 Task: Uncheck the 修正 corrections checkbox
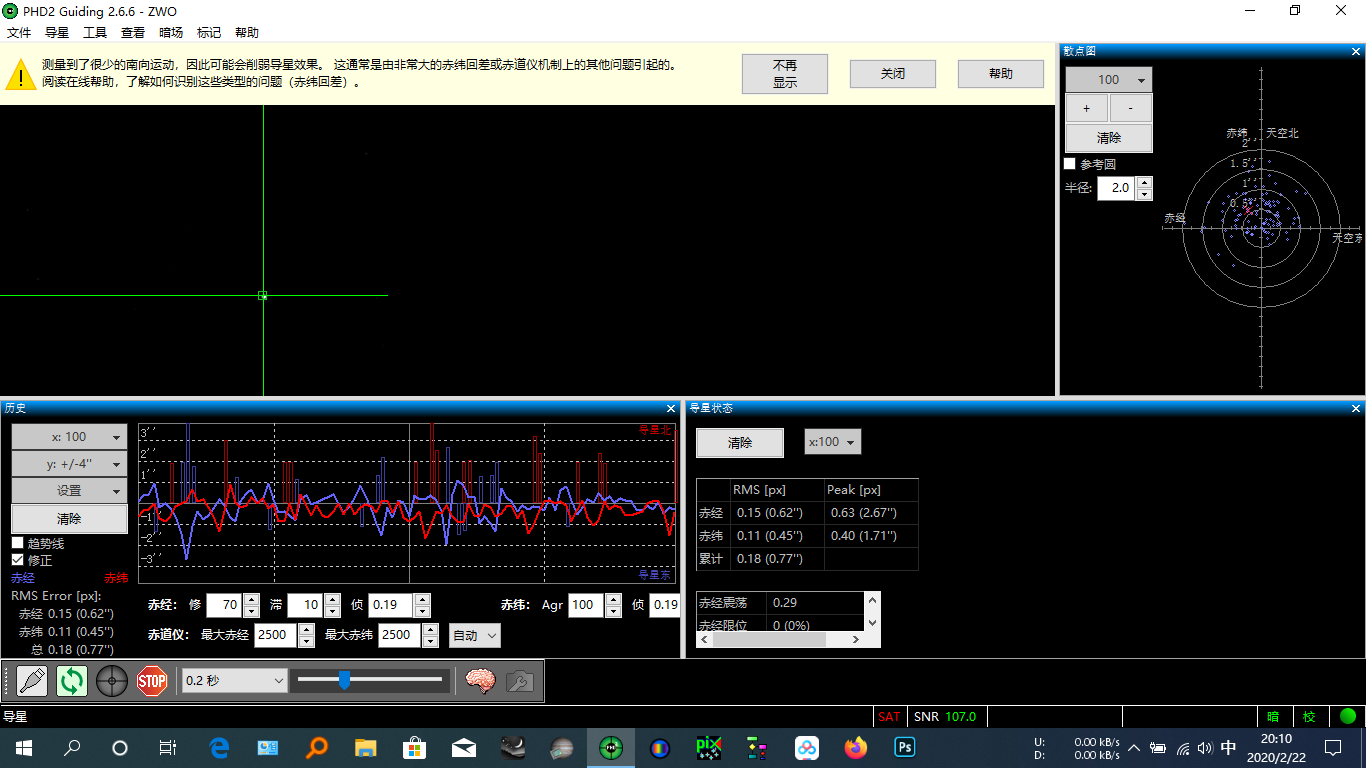17,560
